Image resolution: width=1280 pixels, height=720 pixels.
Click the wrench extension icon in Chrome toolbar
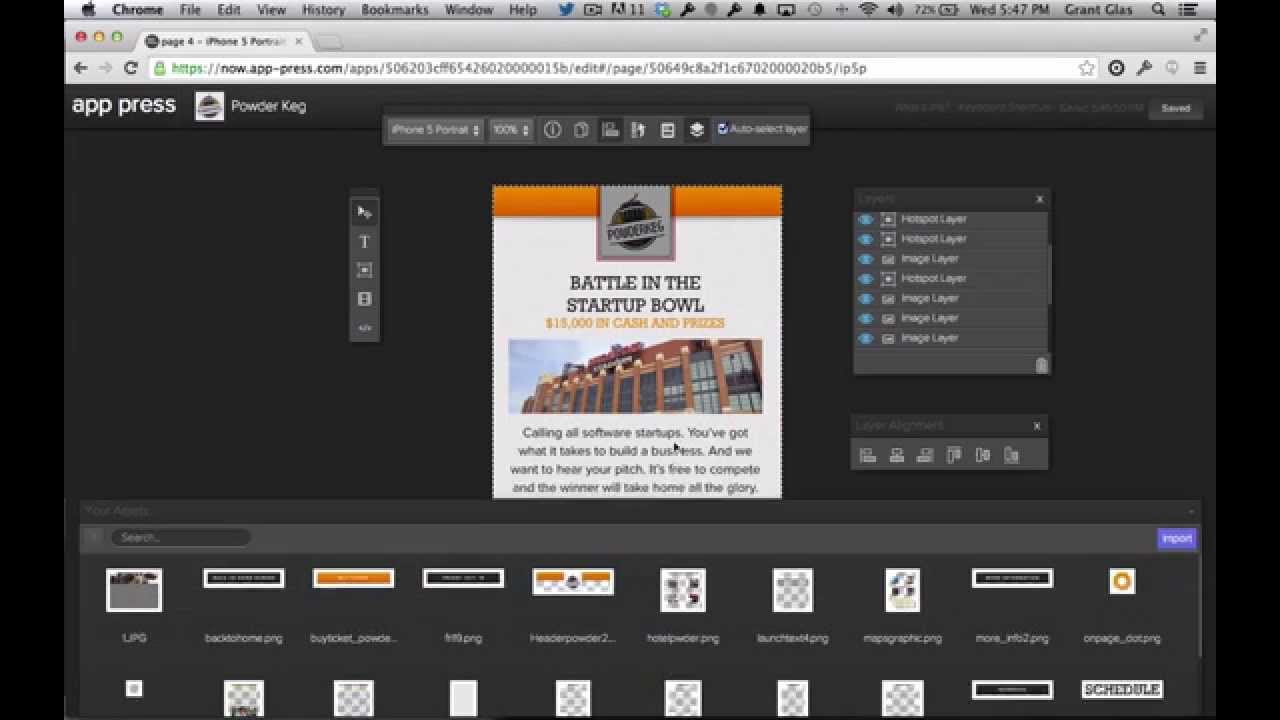(1144, 68)
